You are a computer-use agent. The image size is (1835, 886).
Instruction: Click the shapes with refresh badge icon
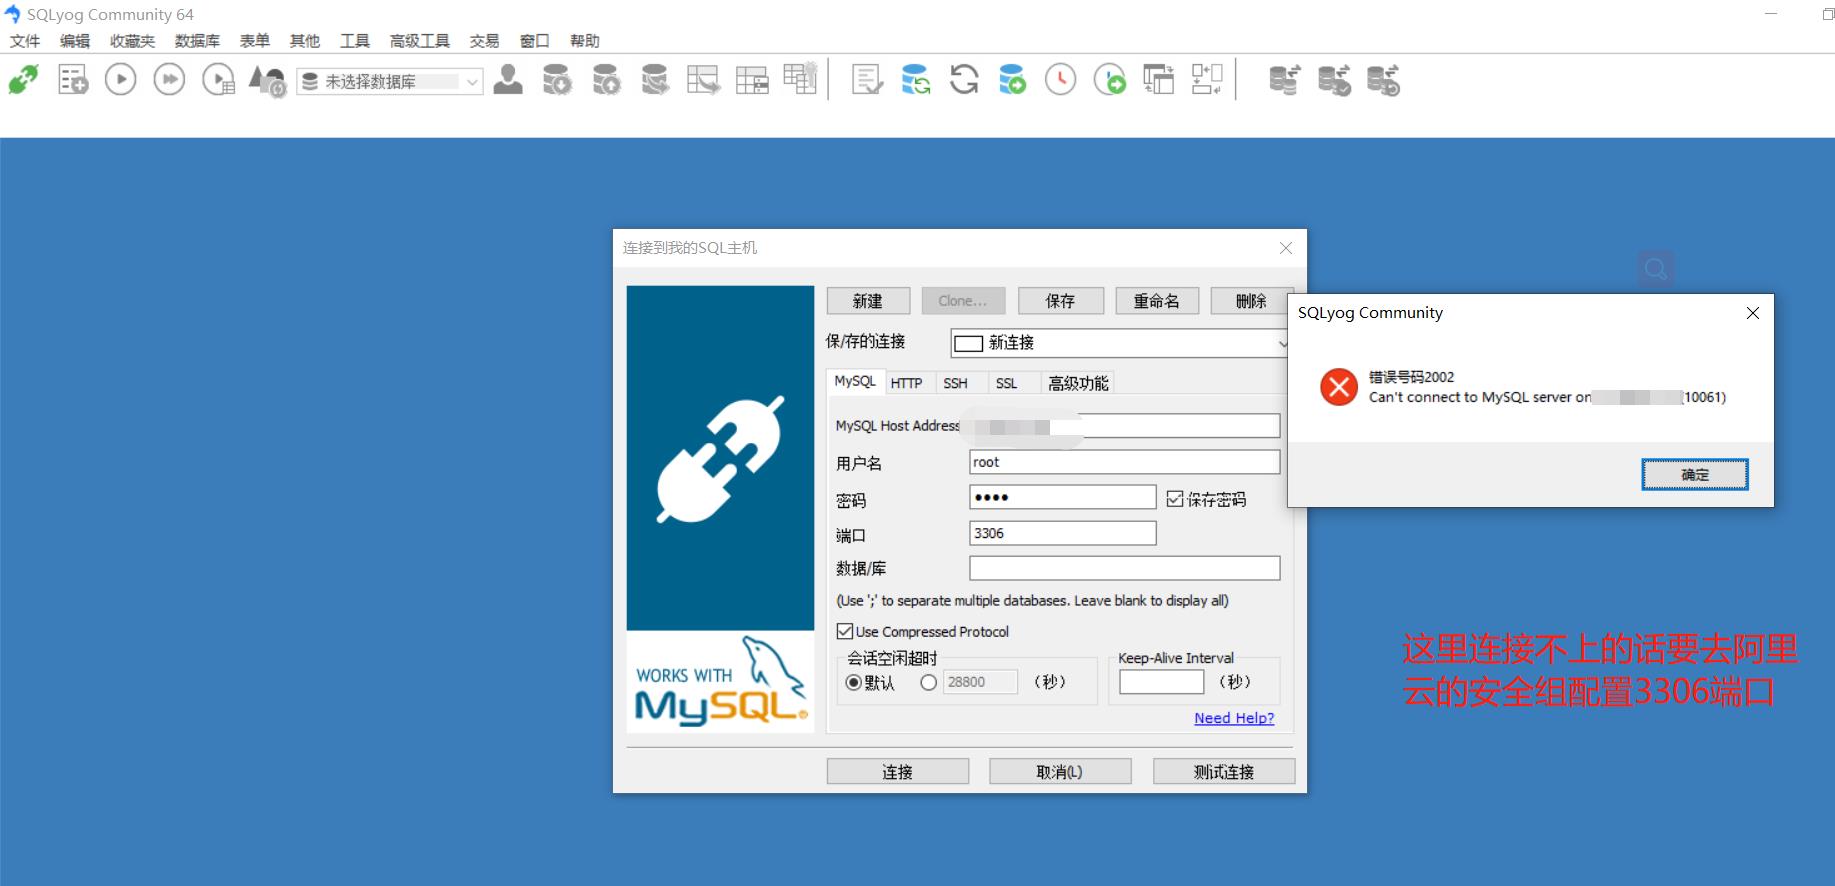267,80
